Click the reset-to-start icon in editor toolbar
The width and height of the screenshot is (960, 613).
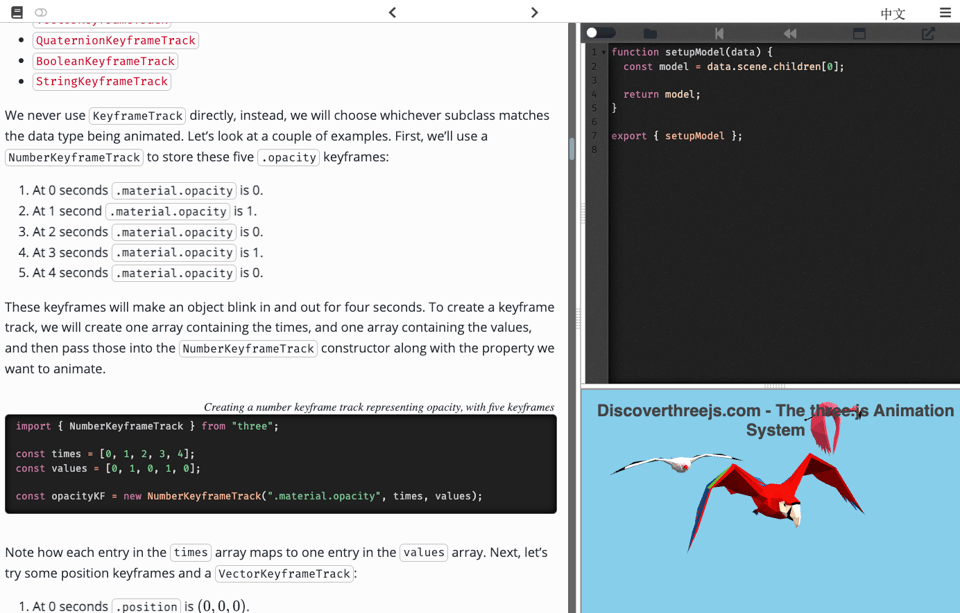[719, 33]
